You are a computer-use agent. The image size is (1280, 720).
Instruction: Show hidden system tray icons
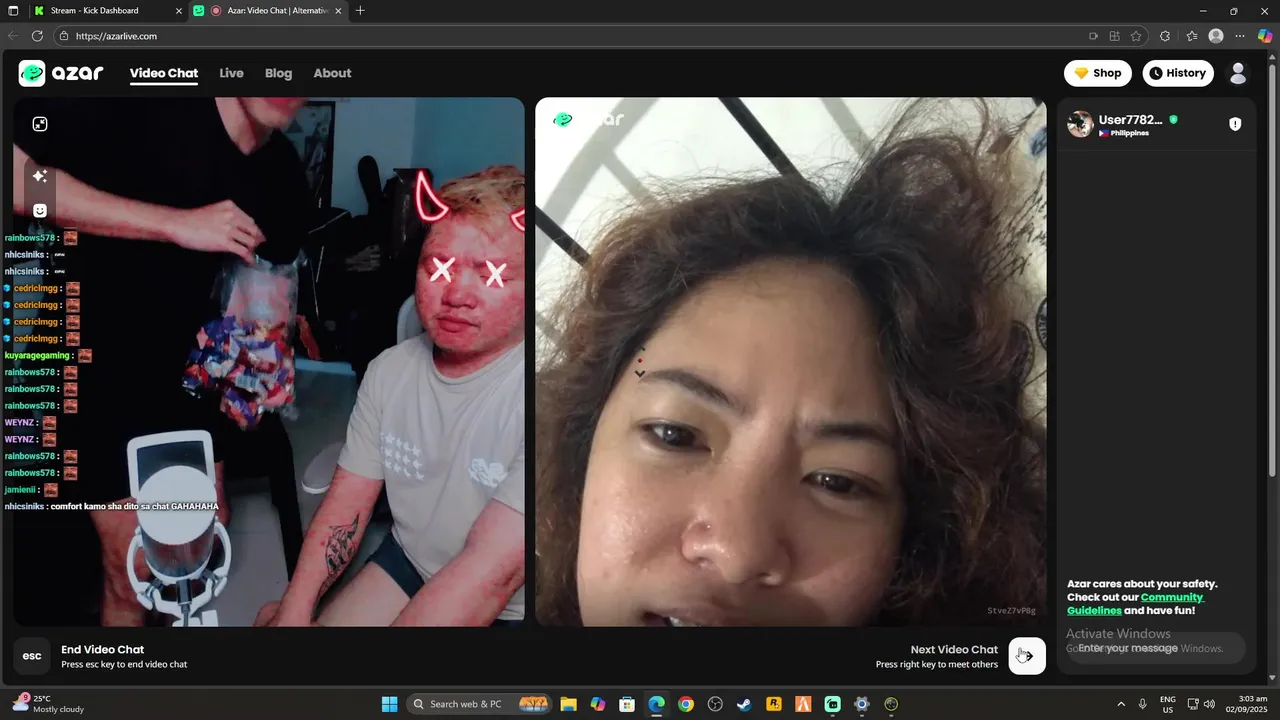[x=1120, y=704]
